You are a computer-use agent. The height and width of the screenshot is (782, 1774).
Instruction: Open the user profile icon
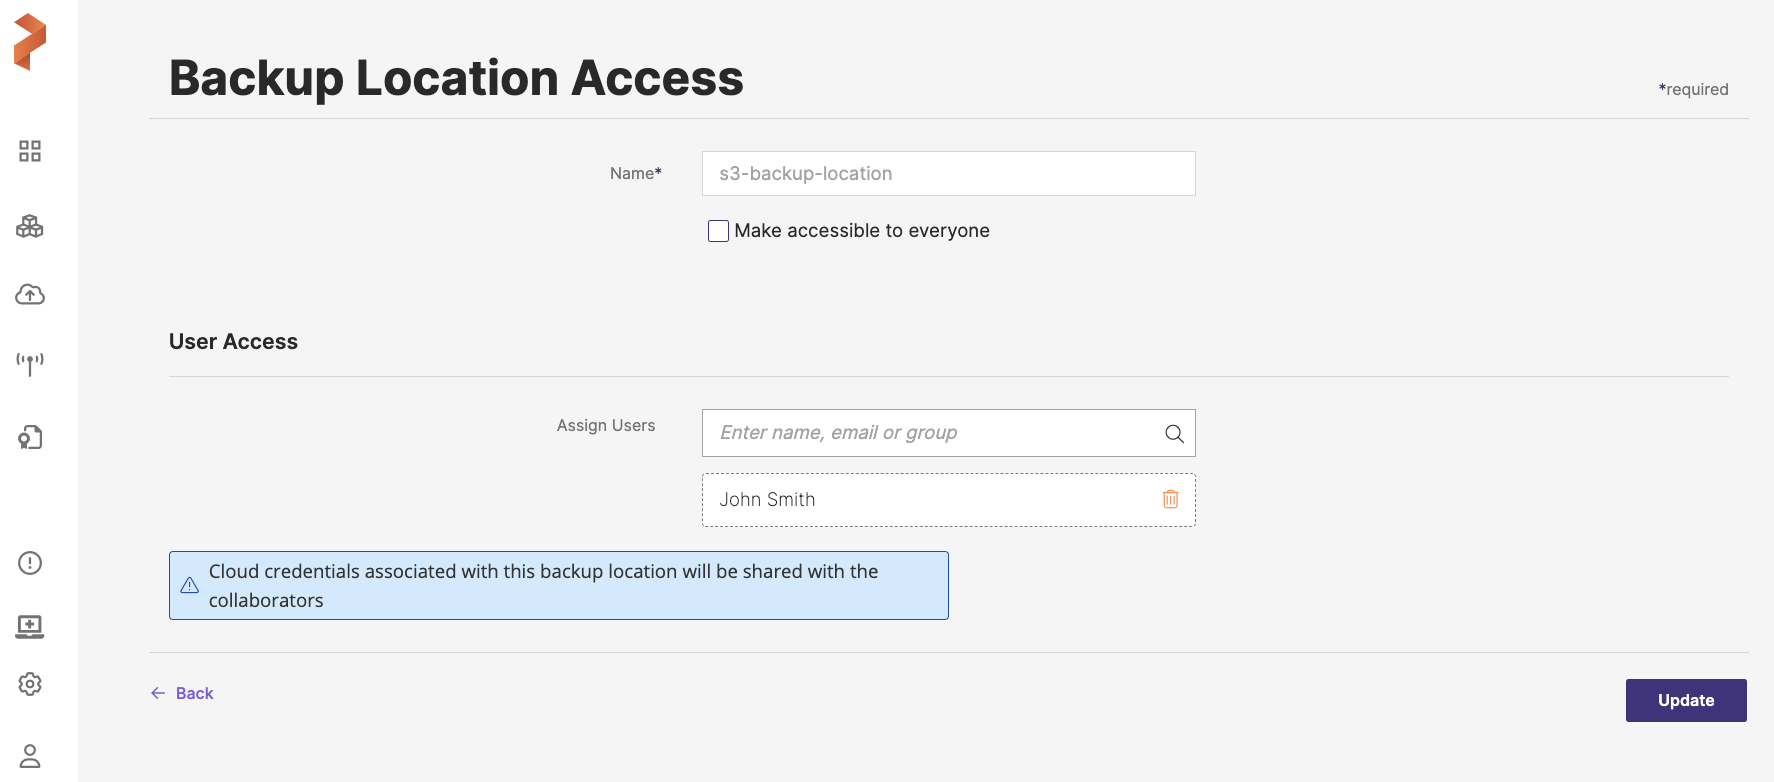pyautogui.click(x=30, y=756)
